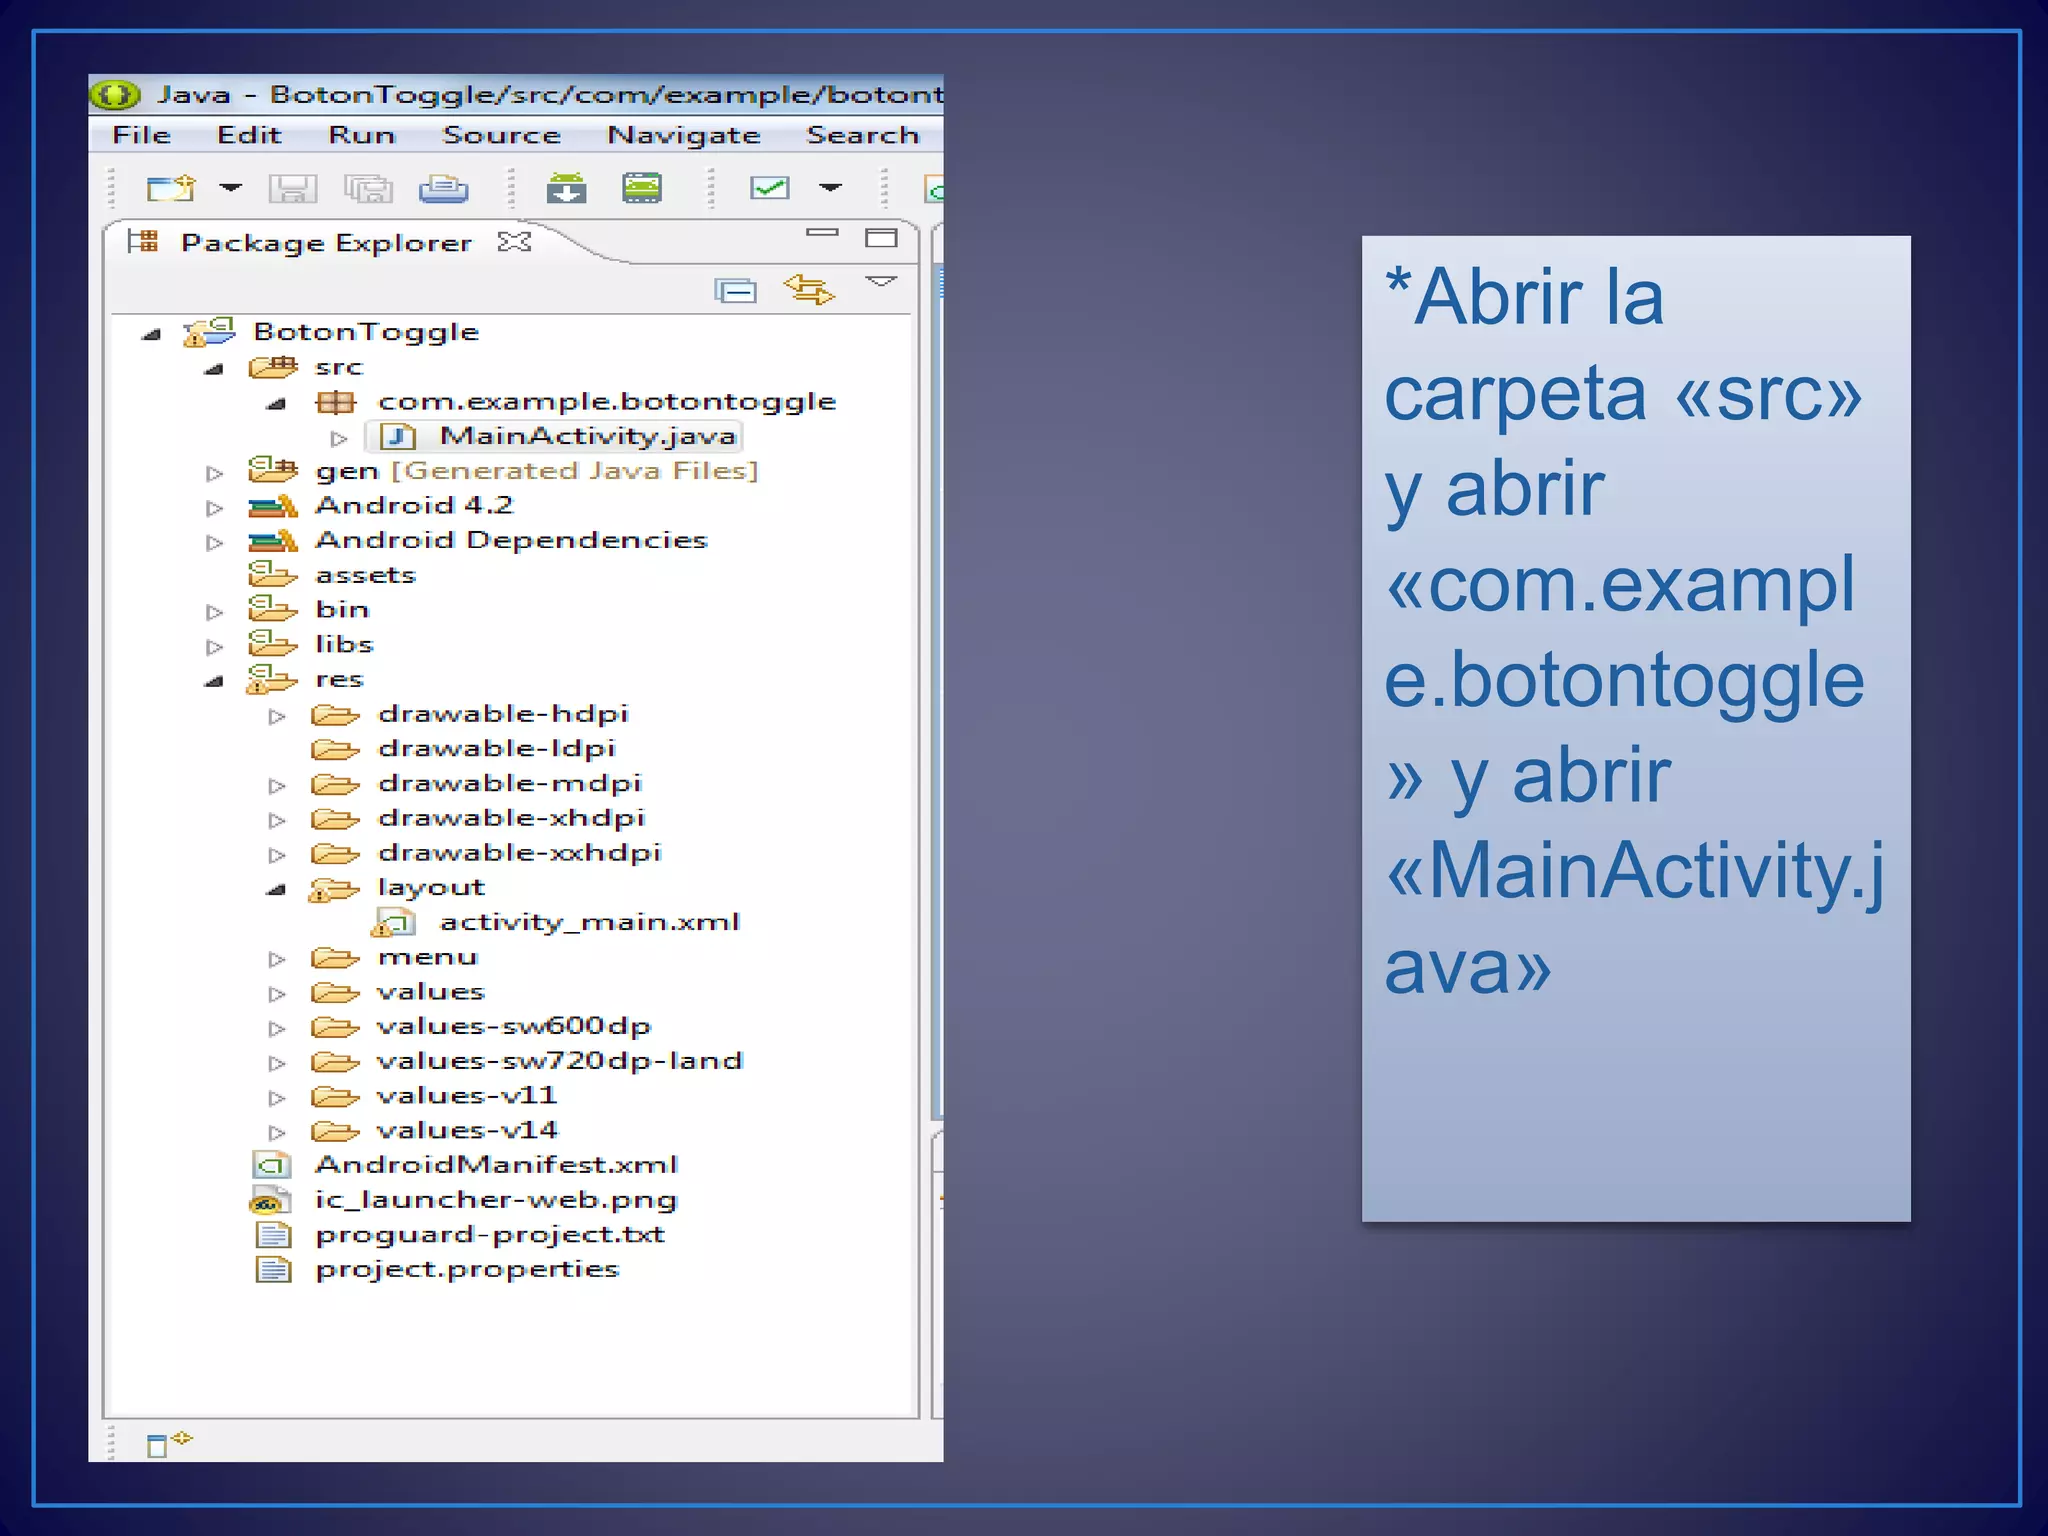Expand the menu folder
Viewport: 2048px width, 1536px height.
pyautogui.click(x=277, y=959)
